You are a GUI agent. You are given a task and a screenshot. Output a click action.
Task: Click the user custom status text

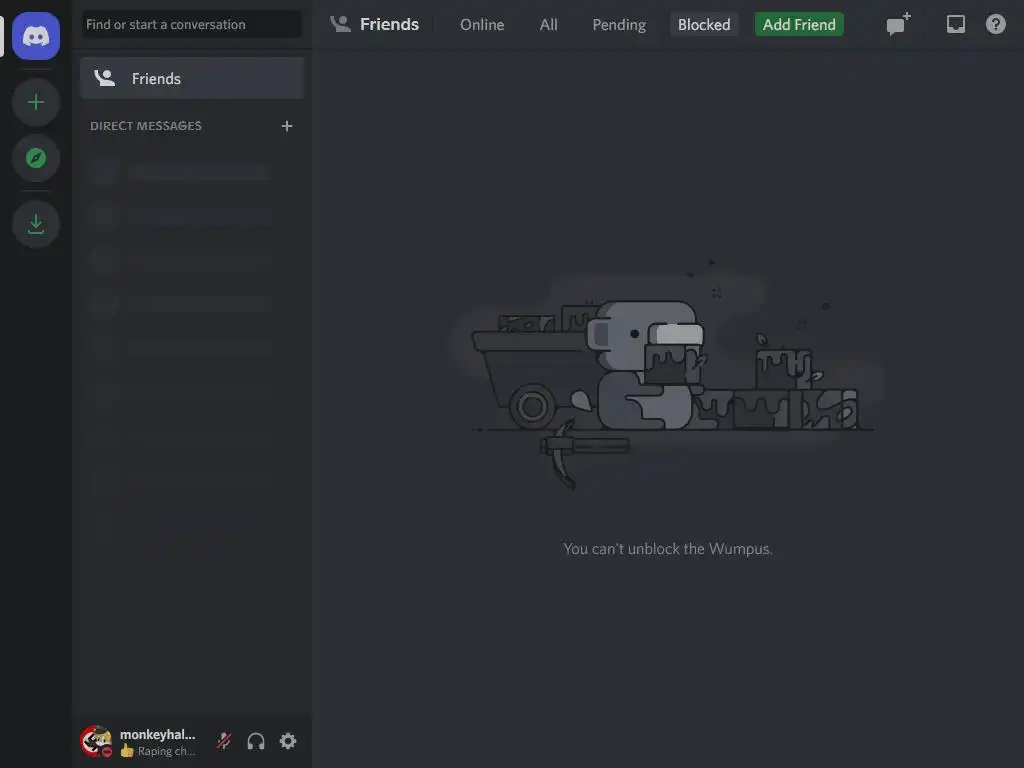pos(166,751)
